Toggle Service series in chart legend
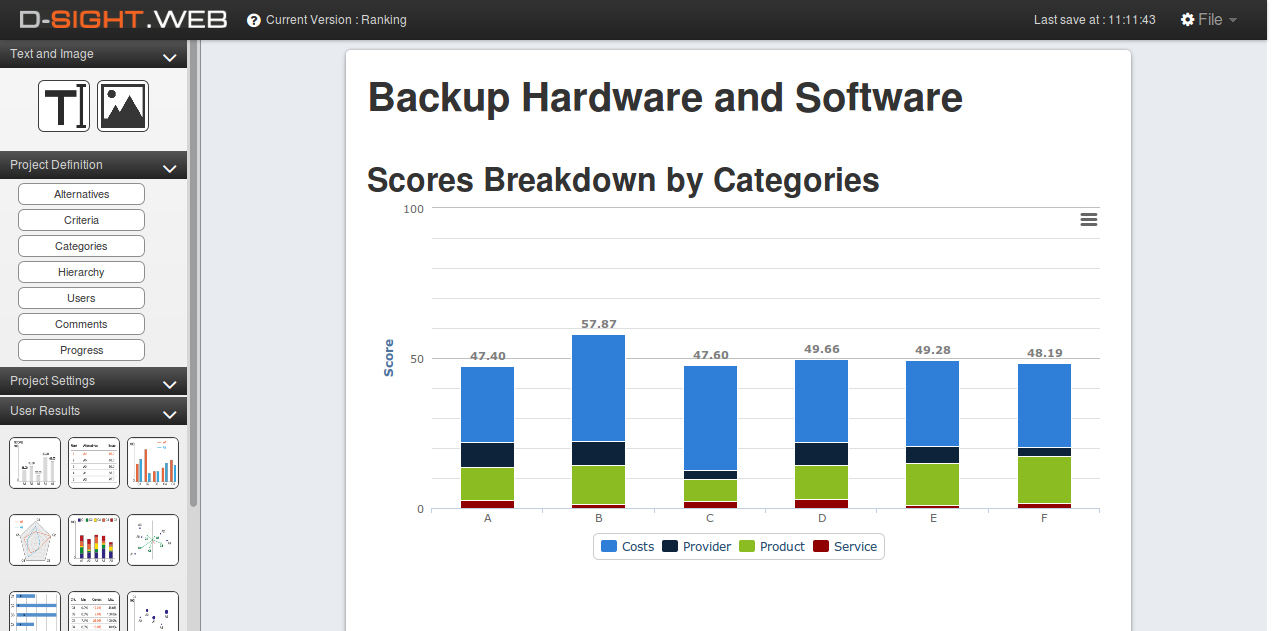1280x631 pixels. [x=845, y=547]
